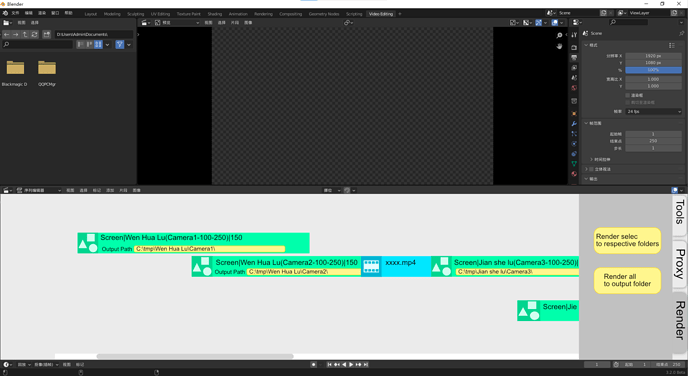Toggle the file filter funnel button
Image resolution: width=690 pixels, height=376 pixels.
click(120, 44)
